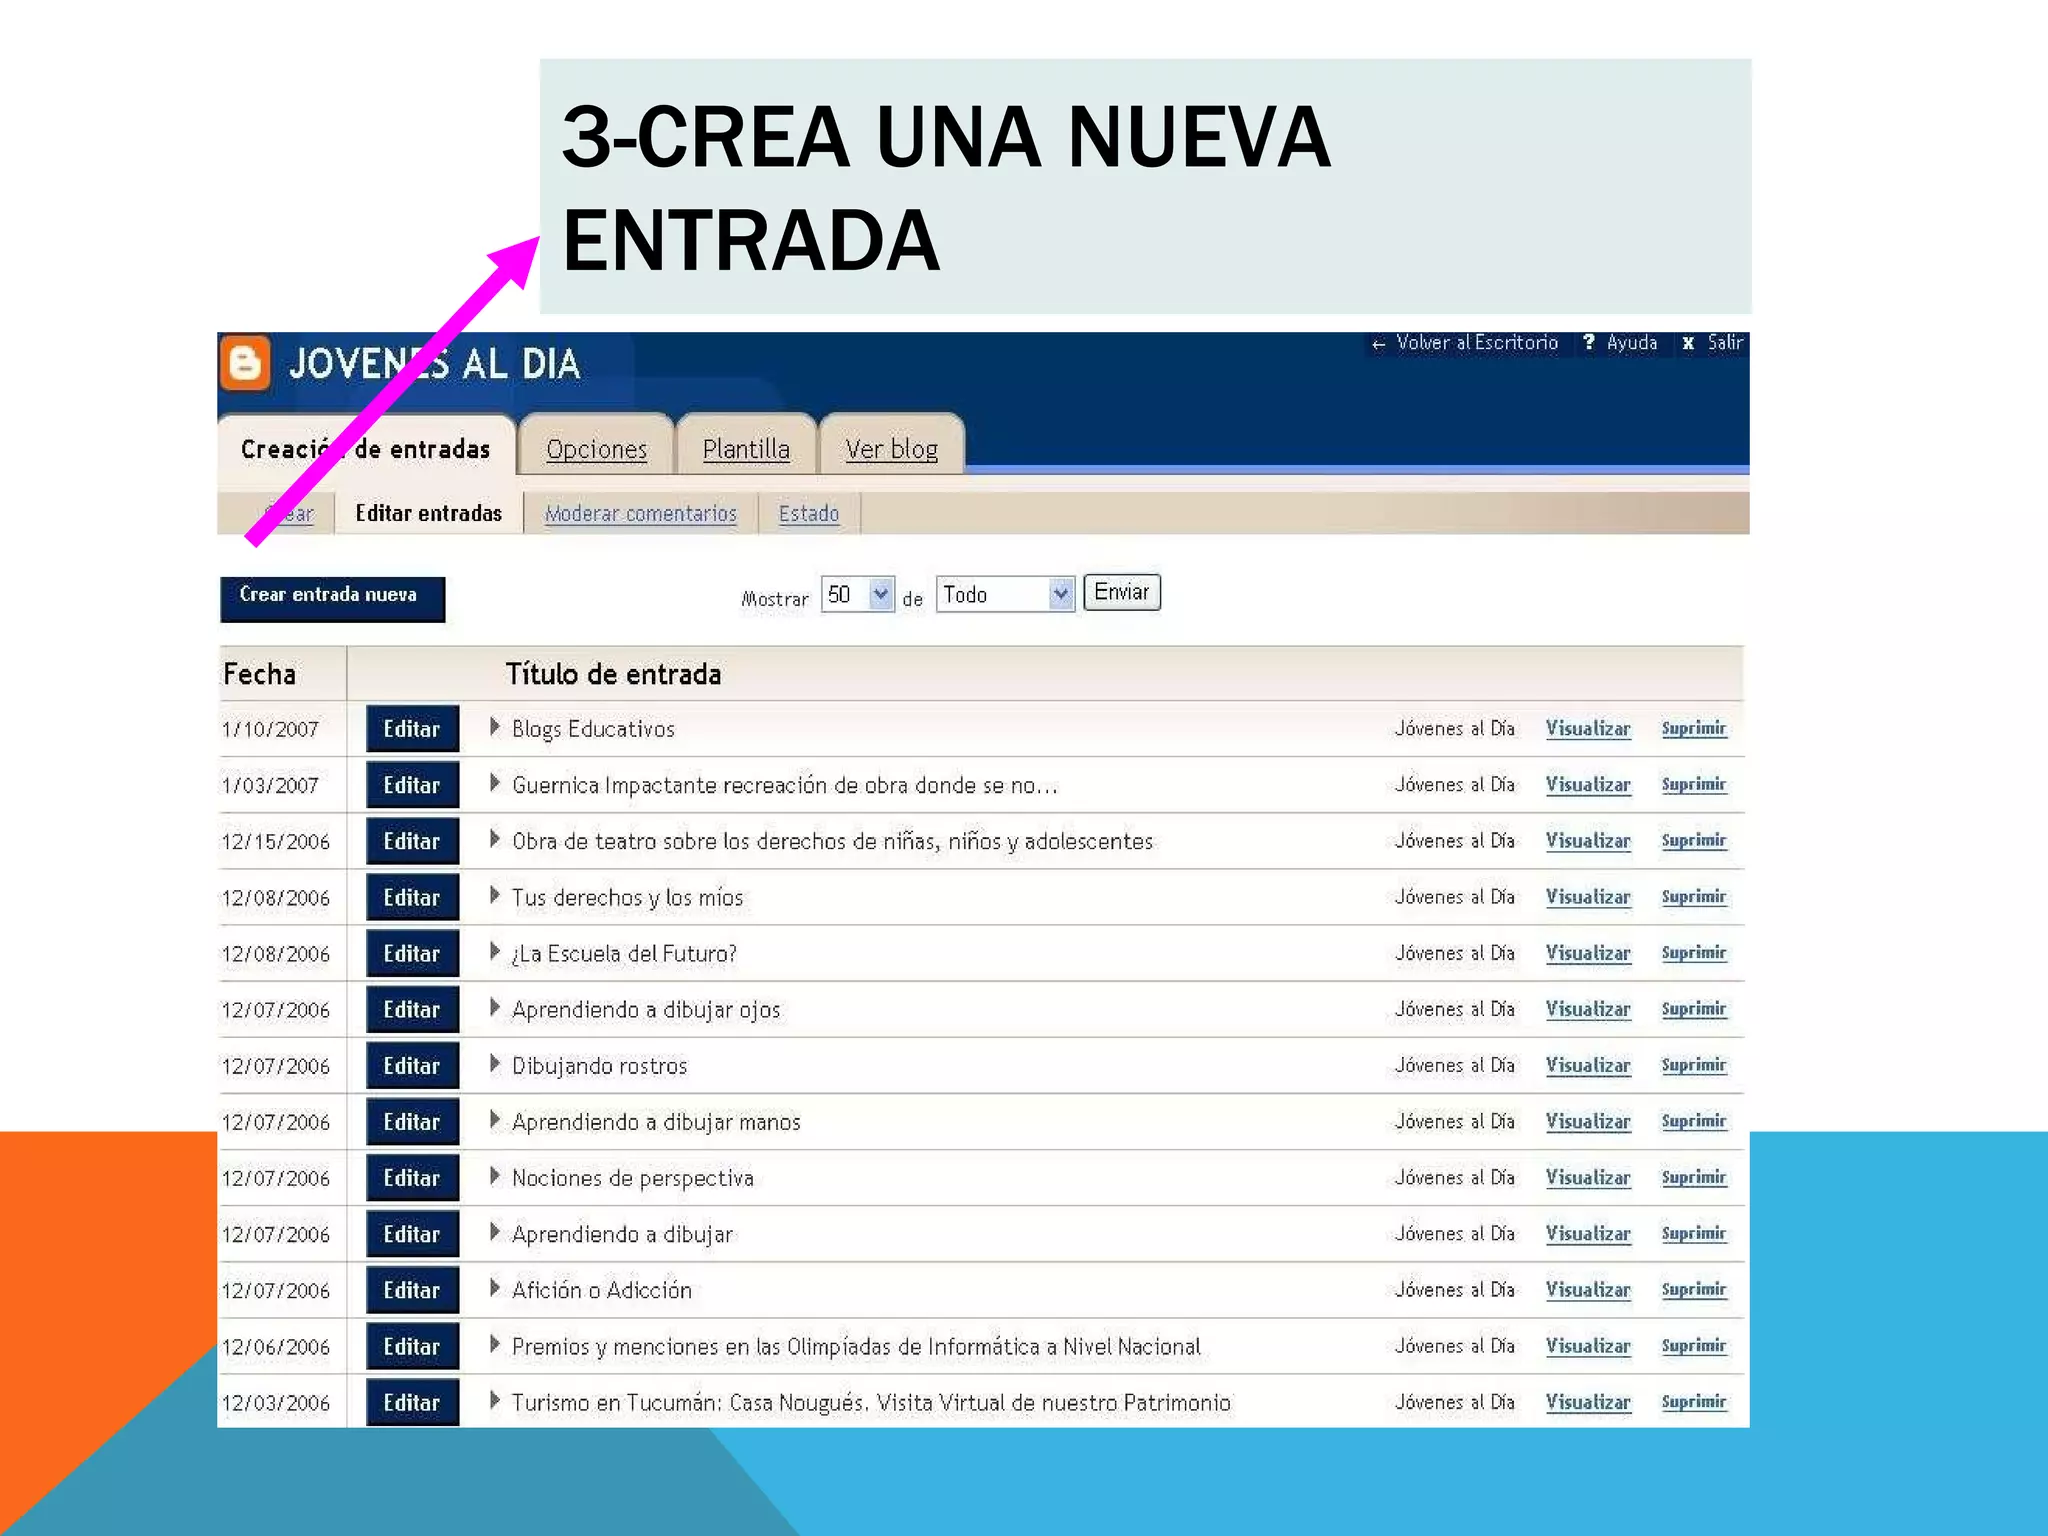The image size is (2048, 1536).
Task: Open the Ver blog tab
Action: tap(892, 449)
